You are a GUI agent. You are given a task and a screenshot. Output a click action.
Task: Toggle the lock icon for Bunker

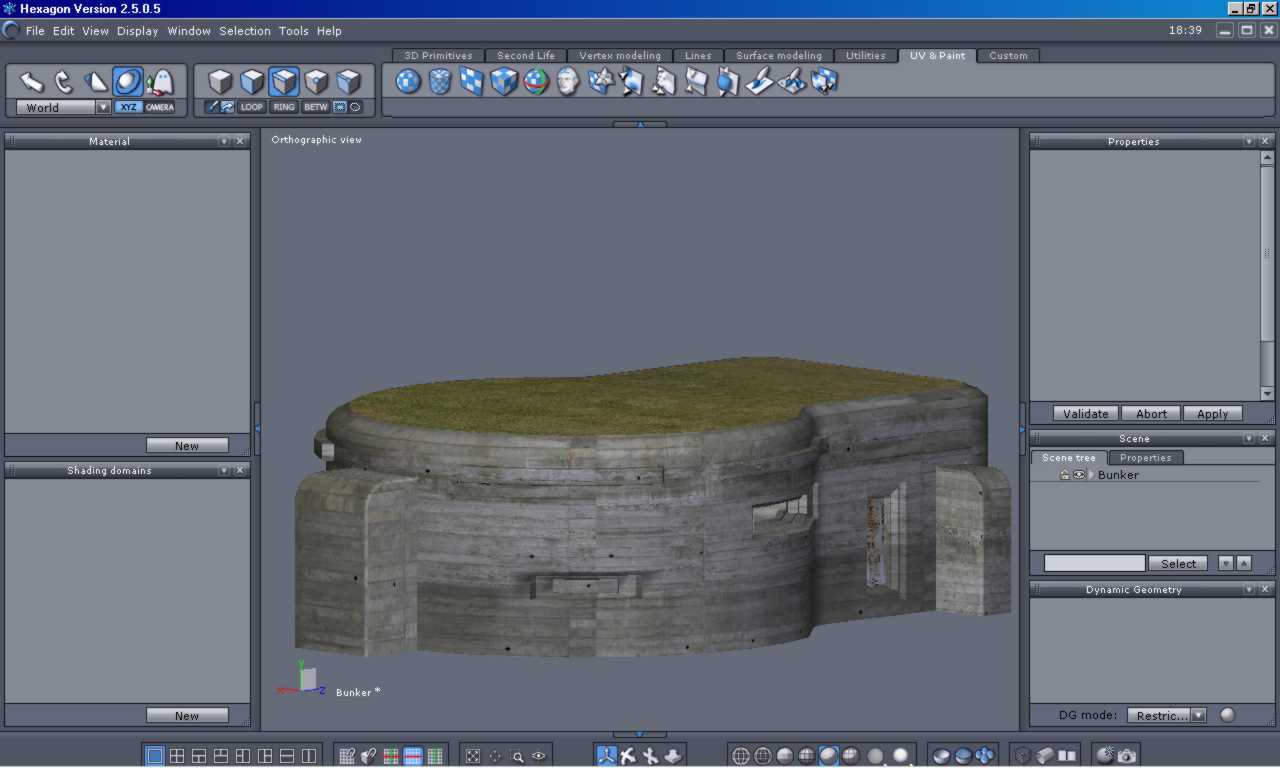(x=1065, y=475)
